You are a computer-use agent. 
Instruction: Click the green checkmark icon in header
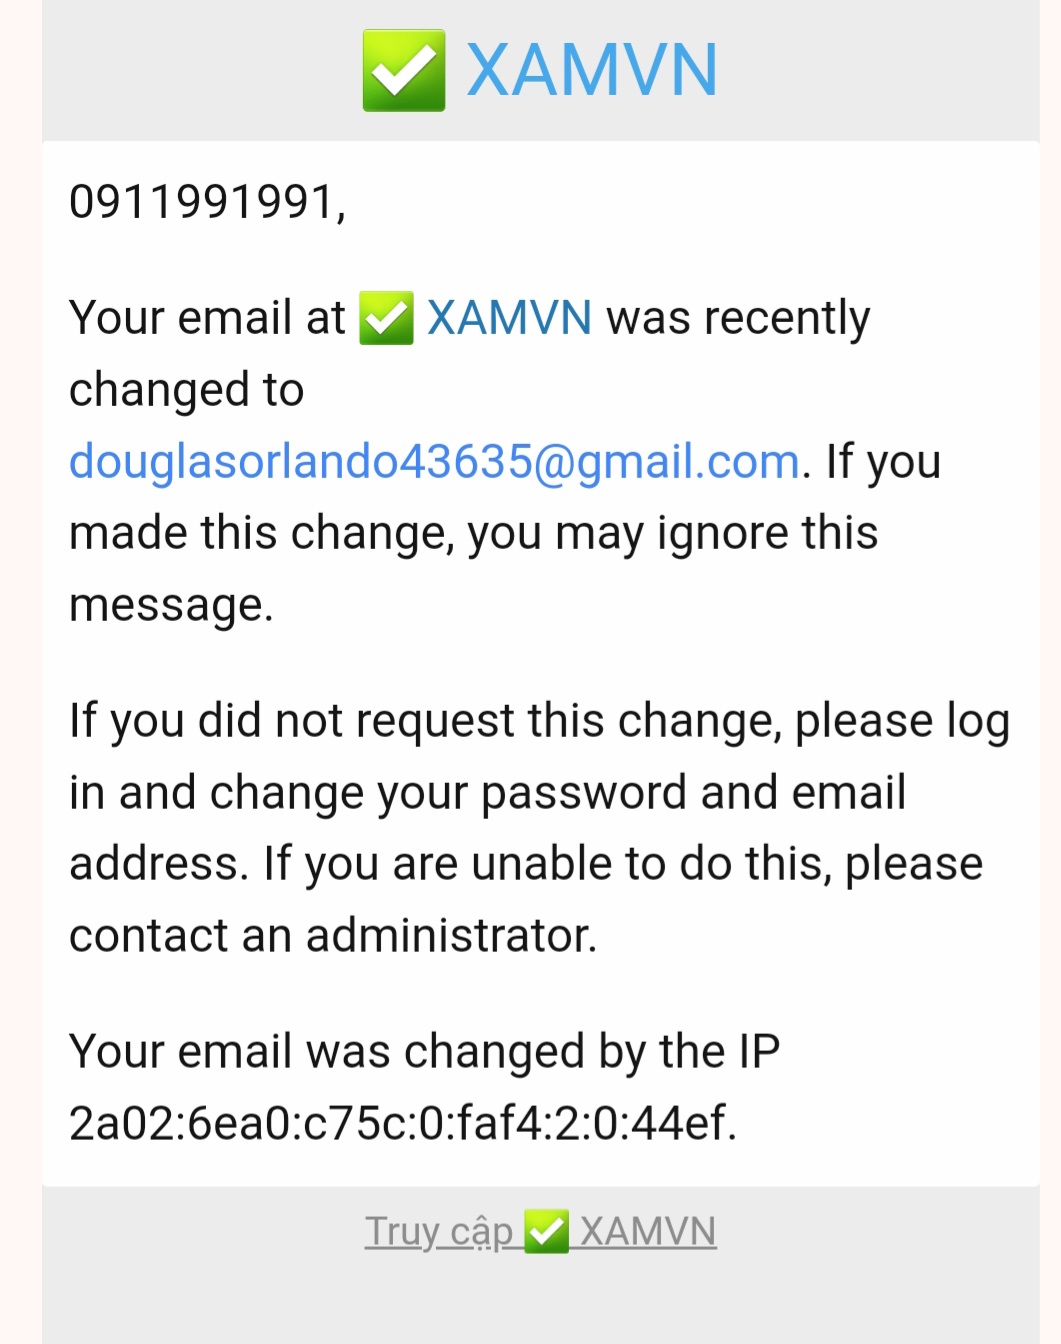pos(404,70)
